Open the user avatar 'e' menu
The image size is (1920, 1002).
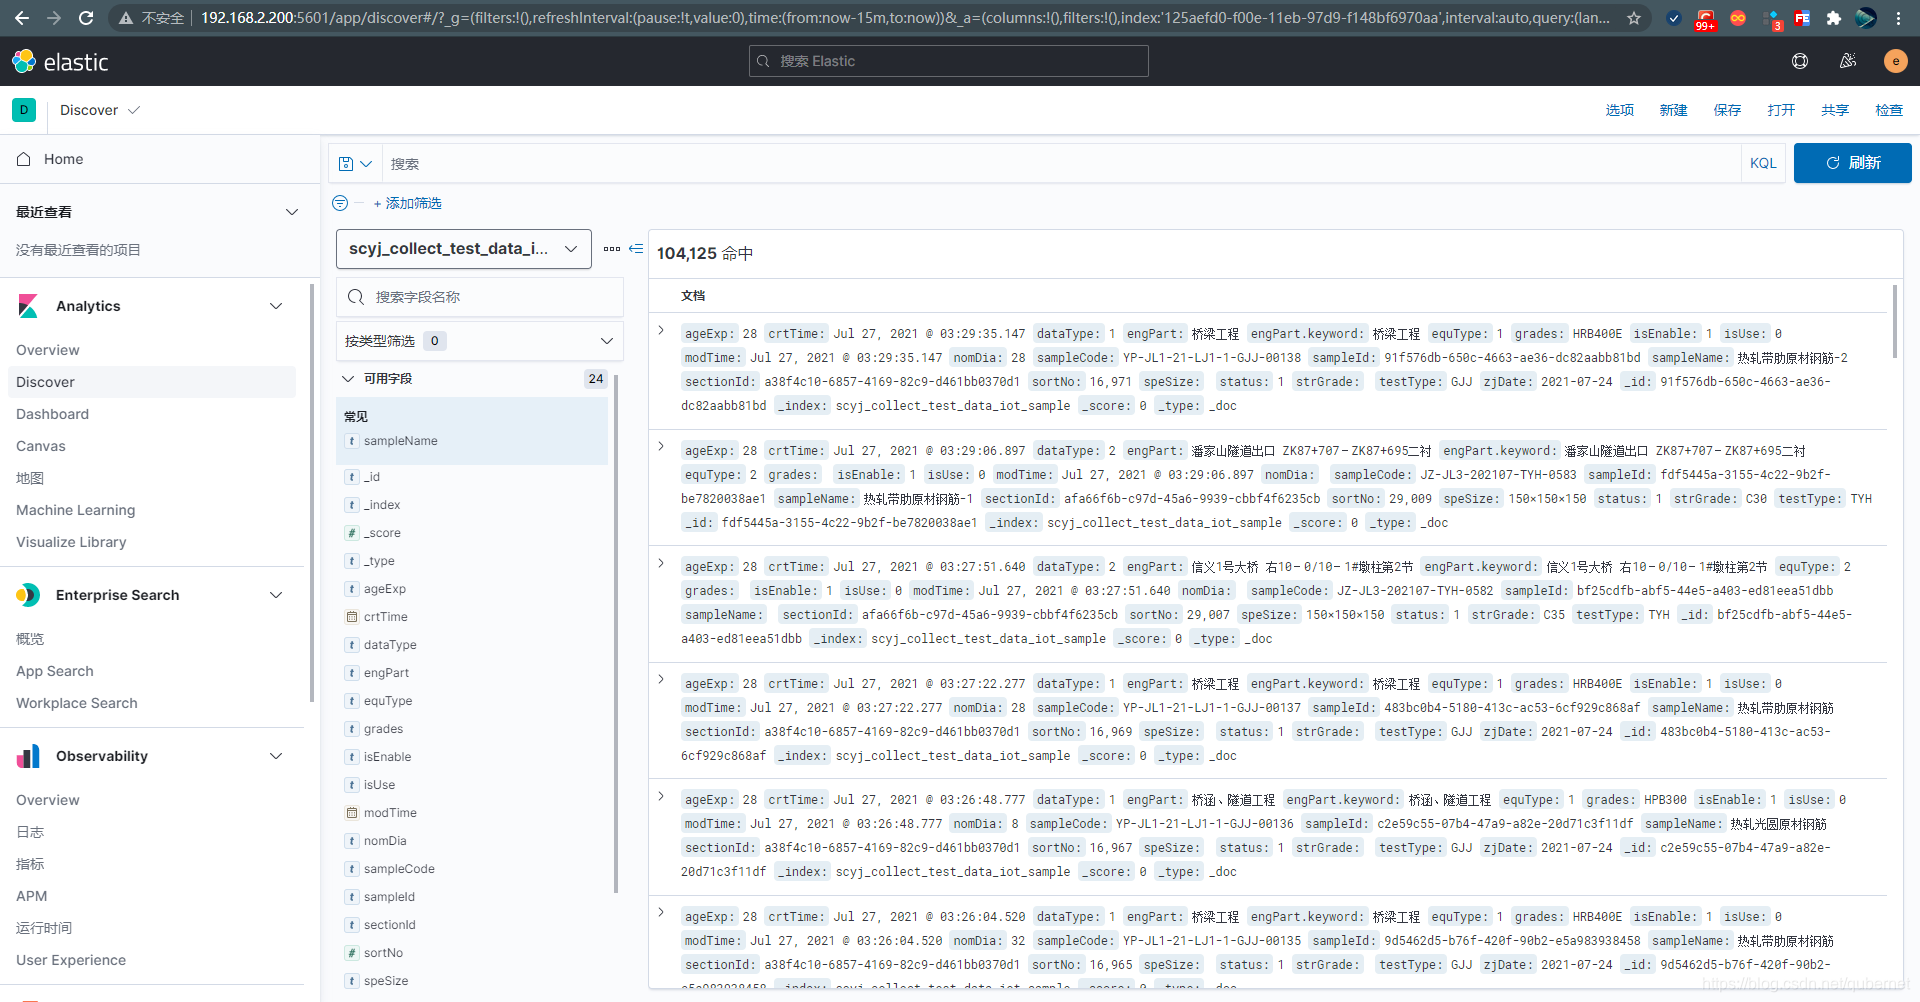coord(1895,61)
